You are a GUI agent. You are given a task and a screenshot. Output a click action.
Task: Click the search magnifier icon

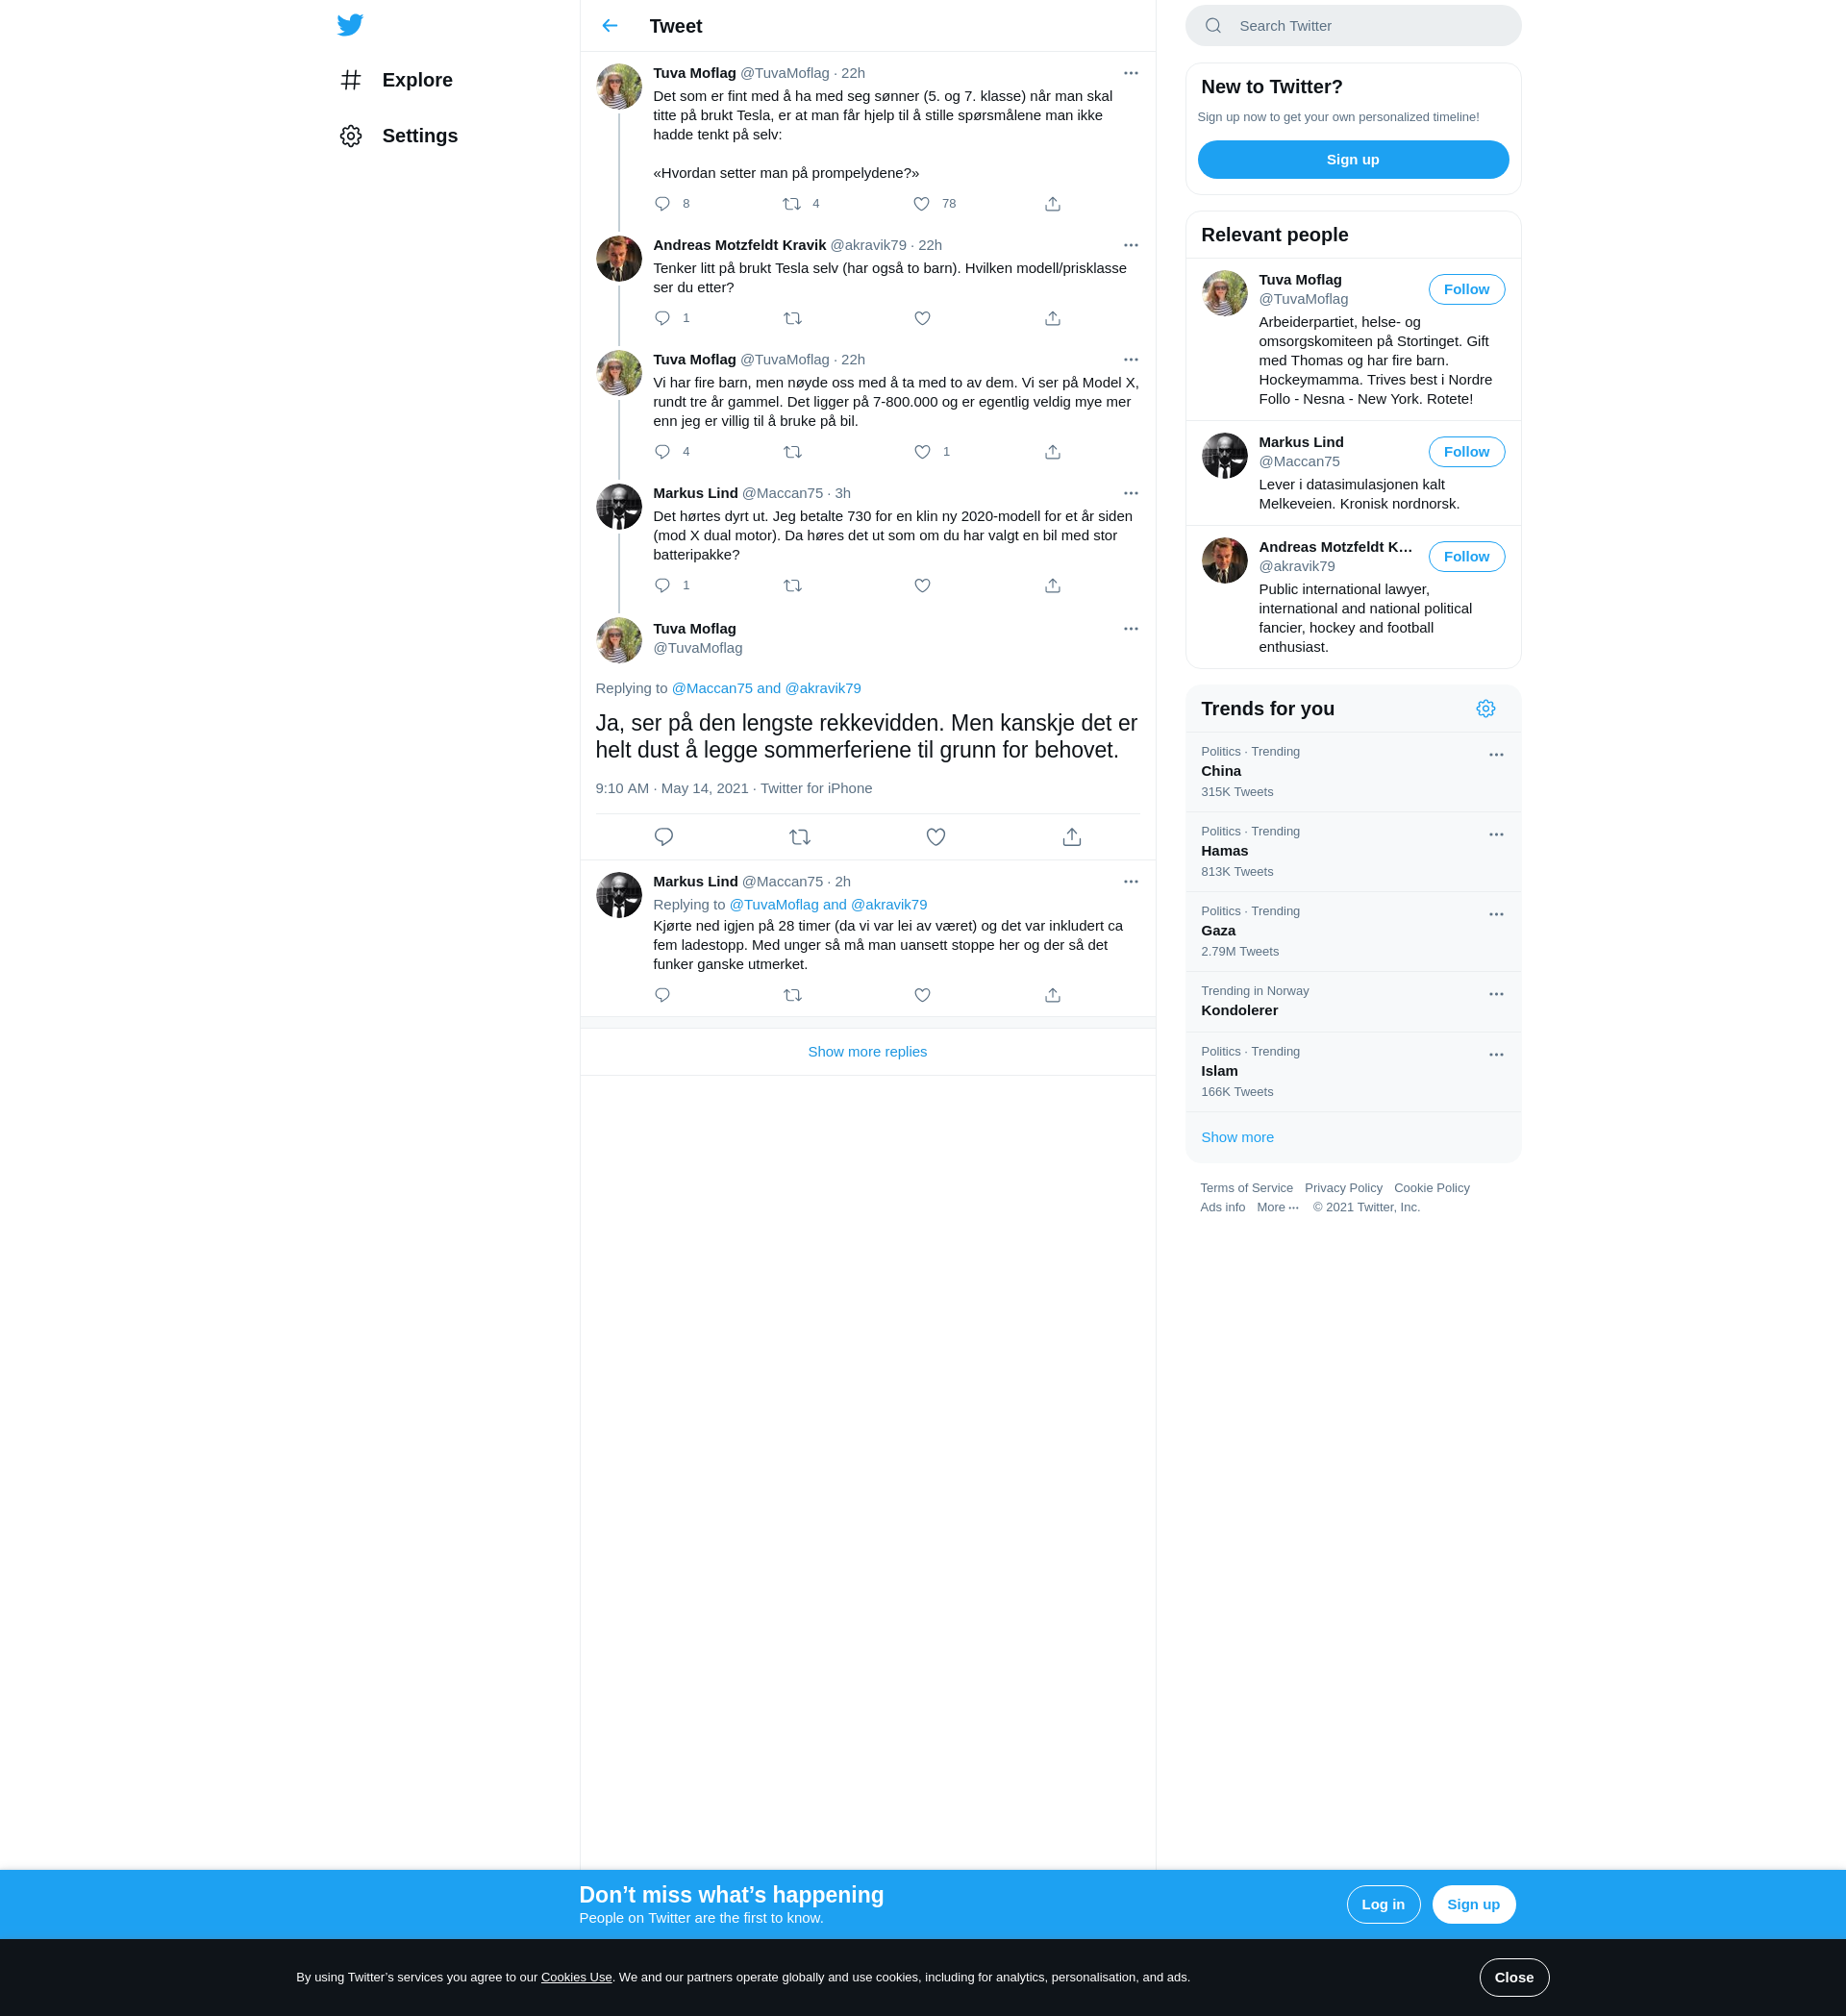tap(1213, 26)
